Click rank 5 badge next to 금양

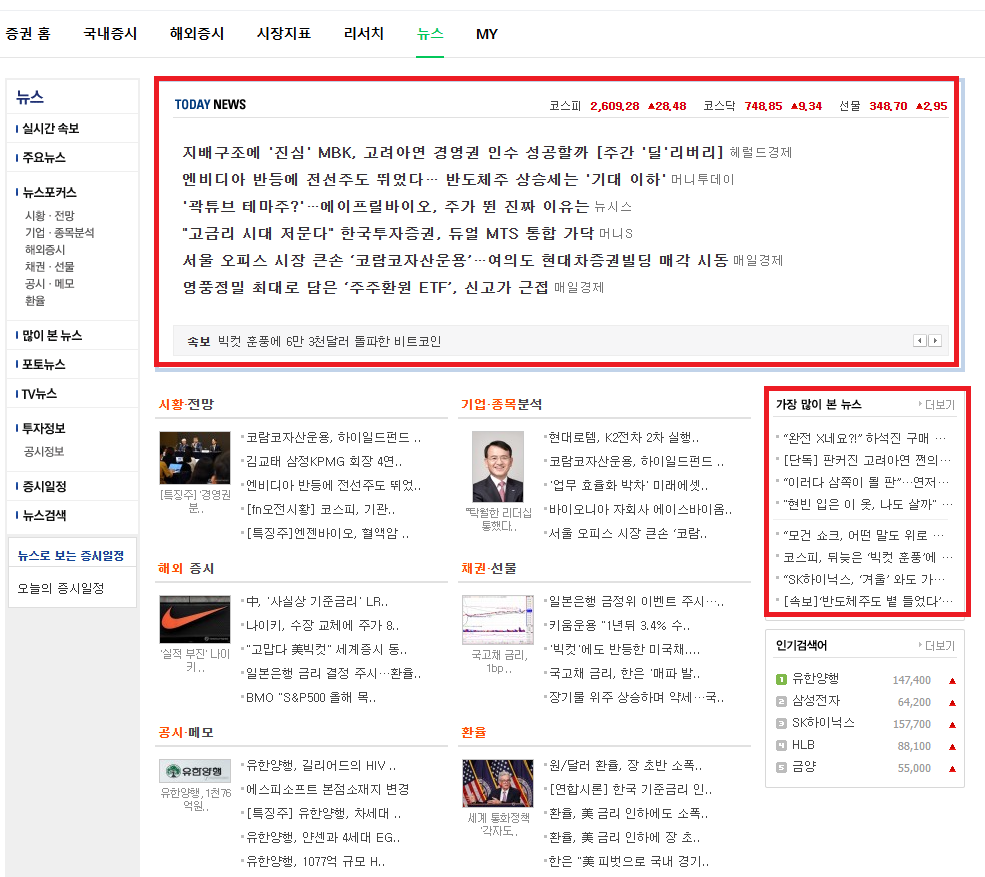point(781,767)
